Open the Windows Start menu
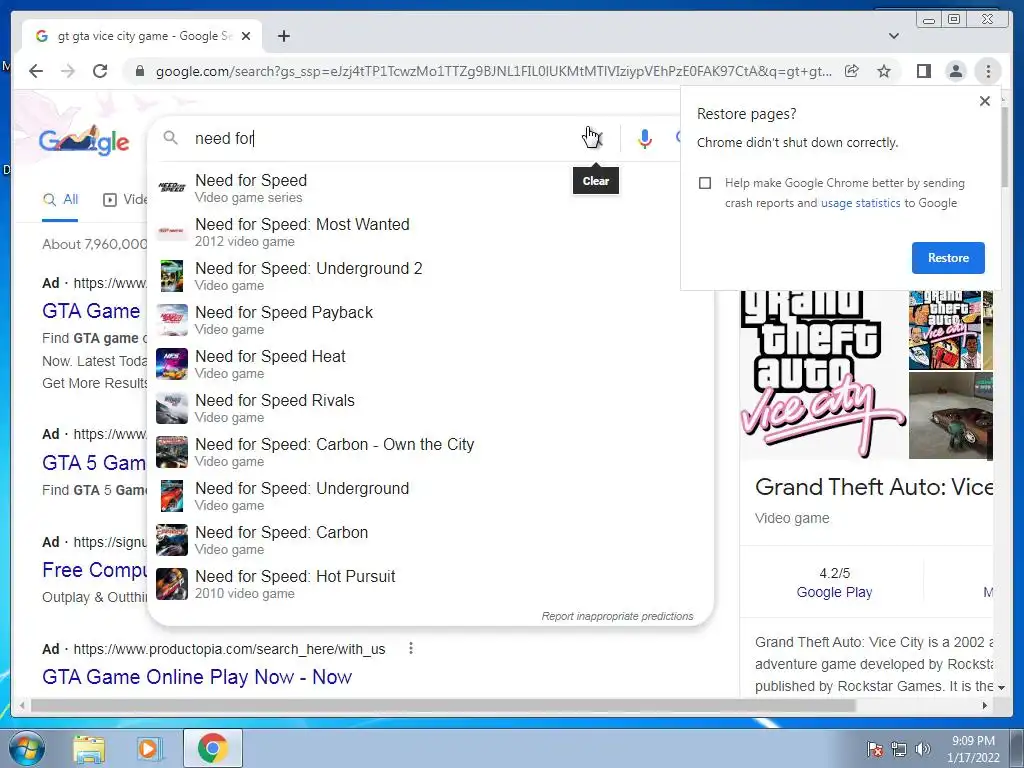 [27, 748]
